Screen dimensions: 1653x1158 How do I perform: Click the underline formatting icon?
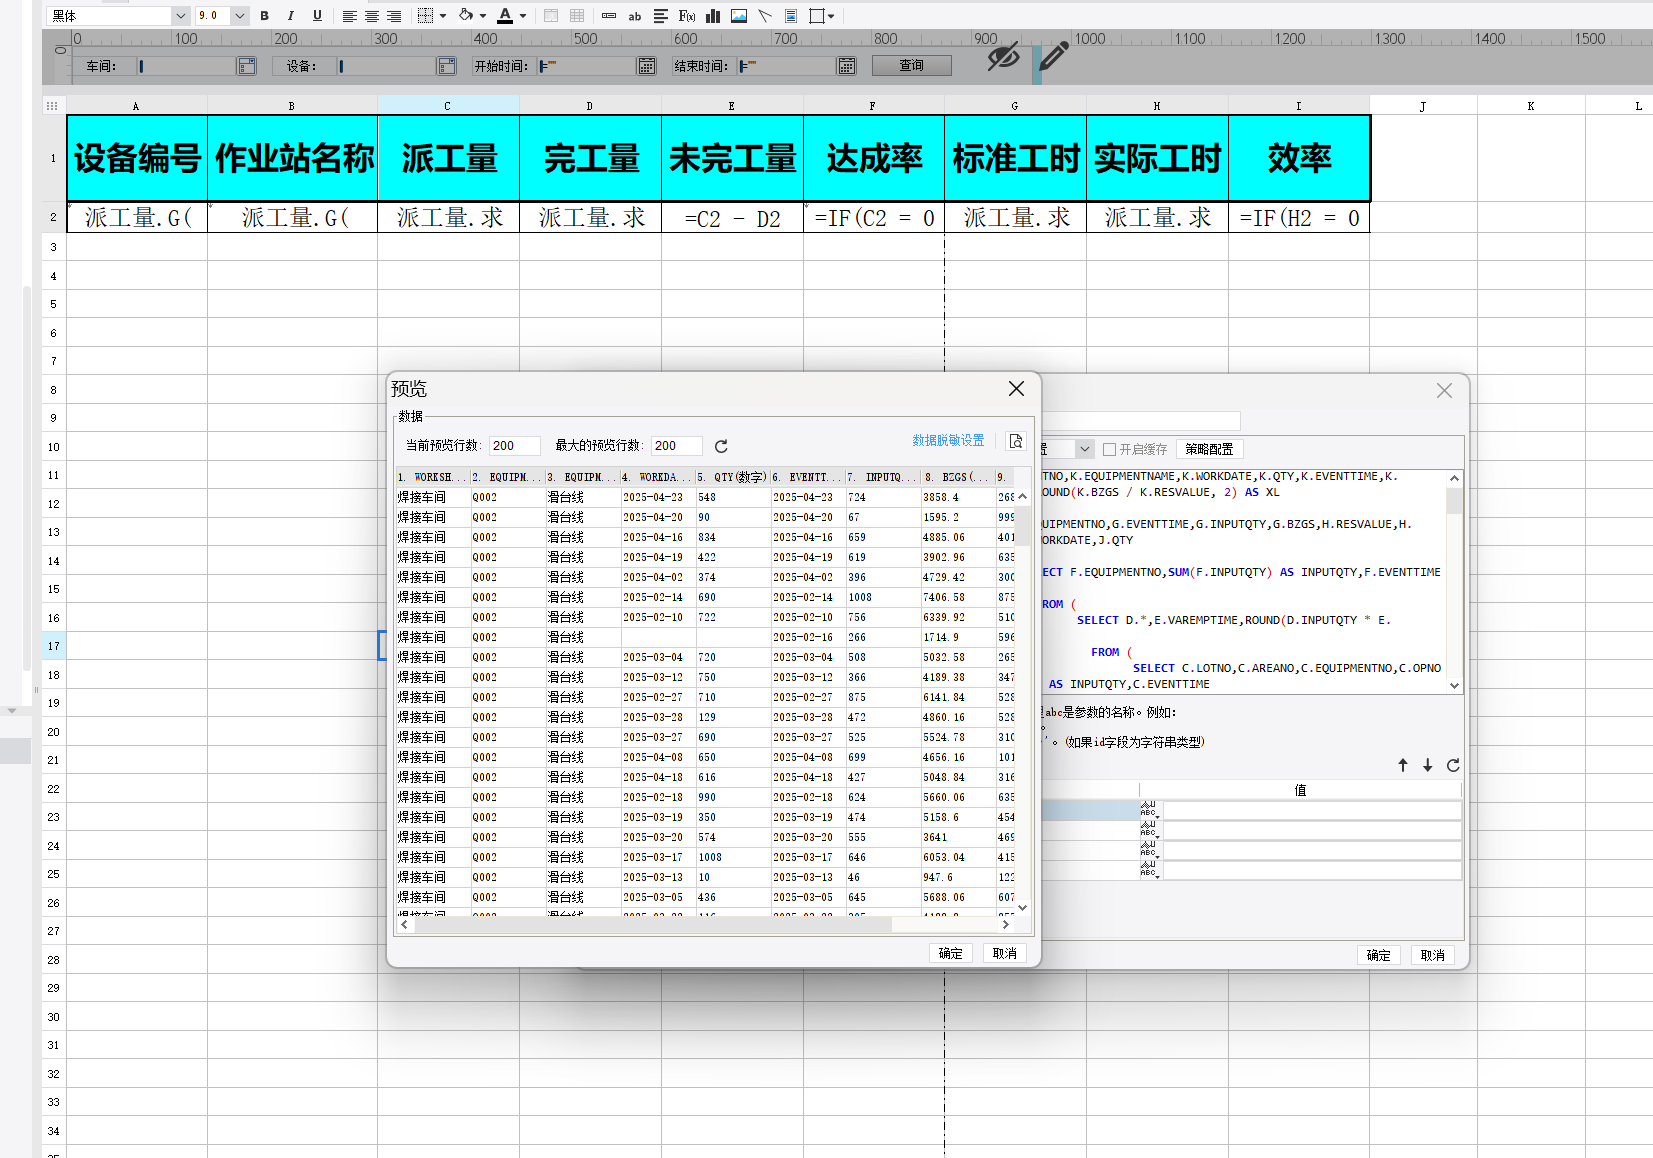coord(317,16)
